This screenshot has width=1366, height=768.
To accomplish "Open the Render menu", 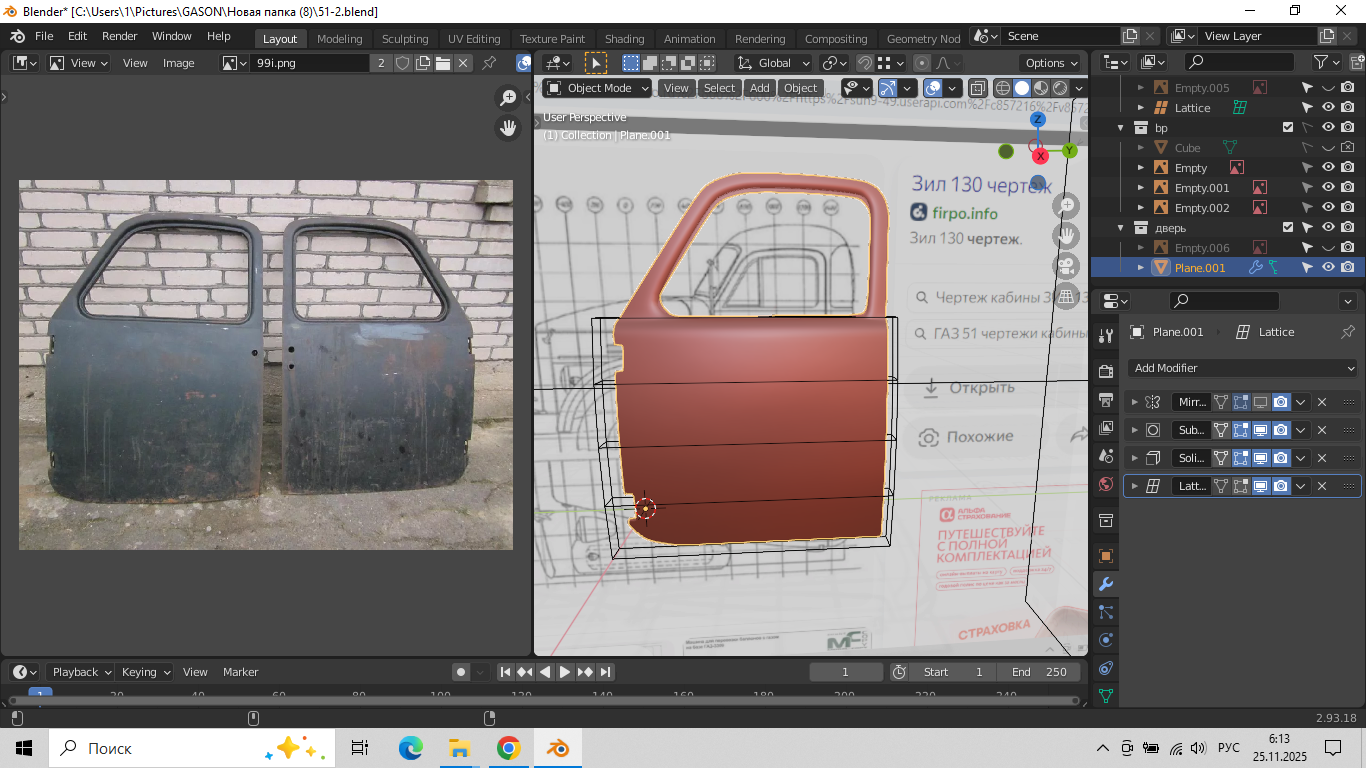I will click(x=119, y=36).
